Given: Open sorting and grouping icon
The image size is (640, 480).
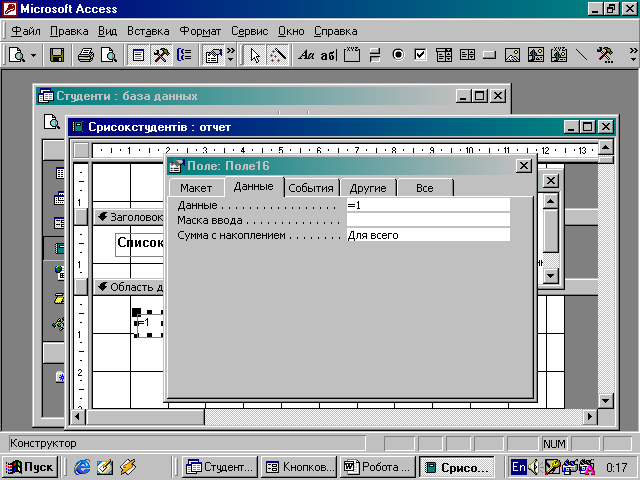Looking at the screenshot, I should pos(184,55).
